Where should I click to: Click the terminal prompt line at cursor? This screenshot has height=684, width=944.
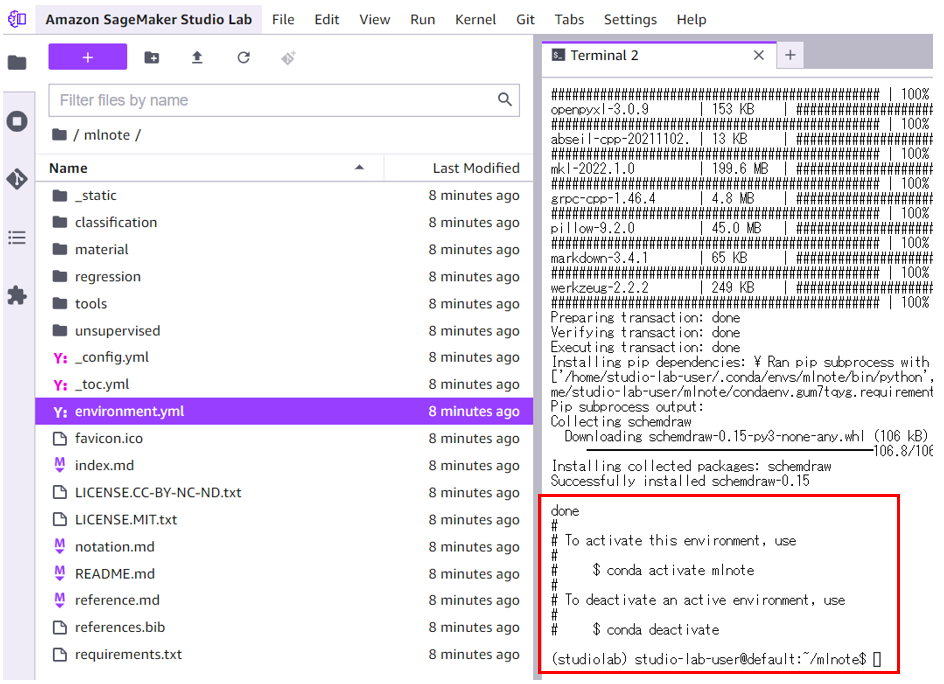(x=716, y=659)
